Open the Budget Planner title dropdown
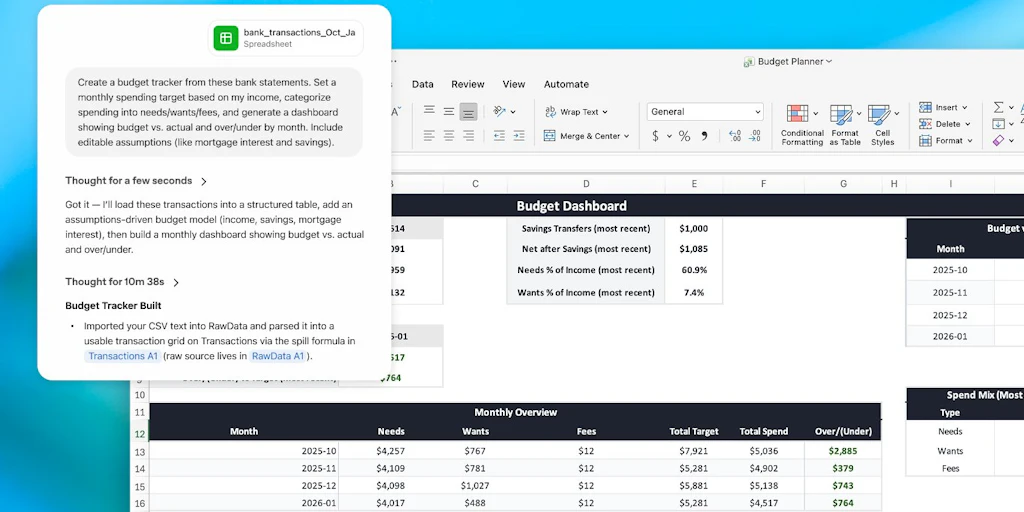 pos(829,61)
